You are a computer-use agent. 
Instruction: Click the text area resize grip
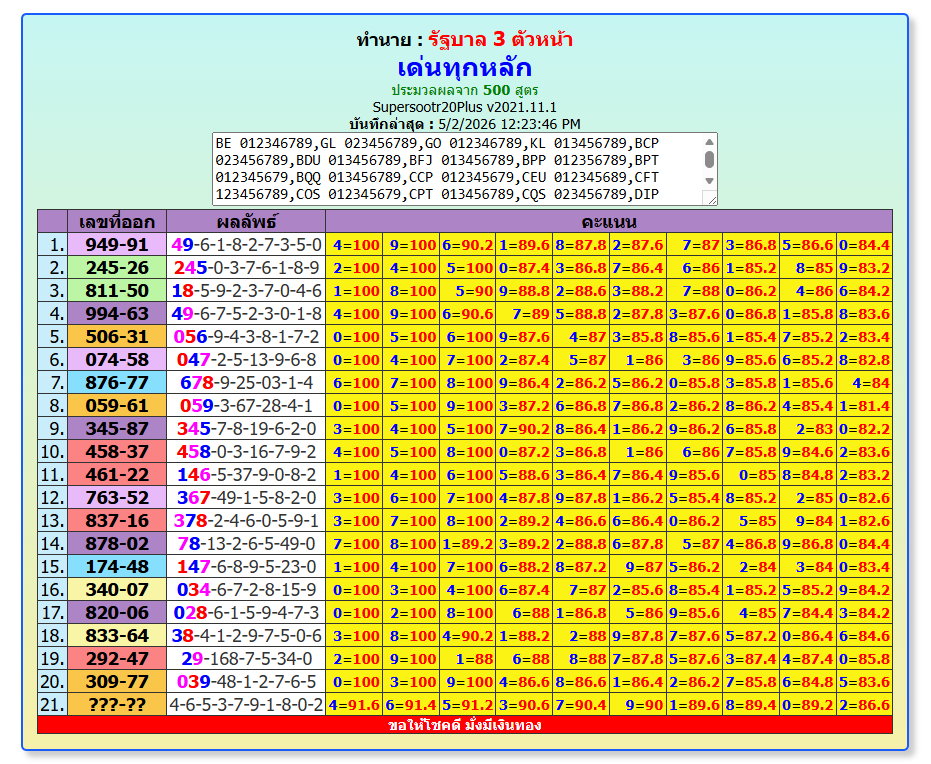[710, 199]
